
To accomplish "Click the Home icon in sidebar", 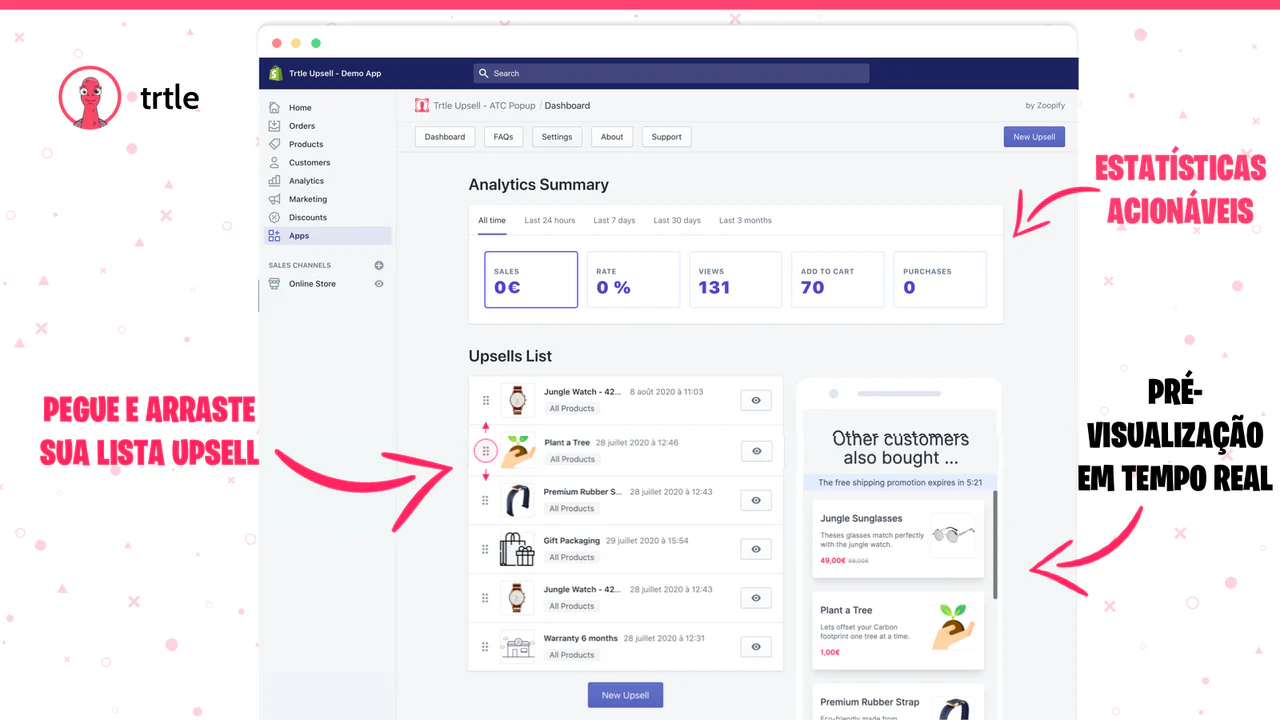I will coord(274,107).
